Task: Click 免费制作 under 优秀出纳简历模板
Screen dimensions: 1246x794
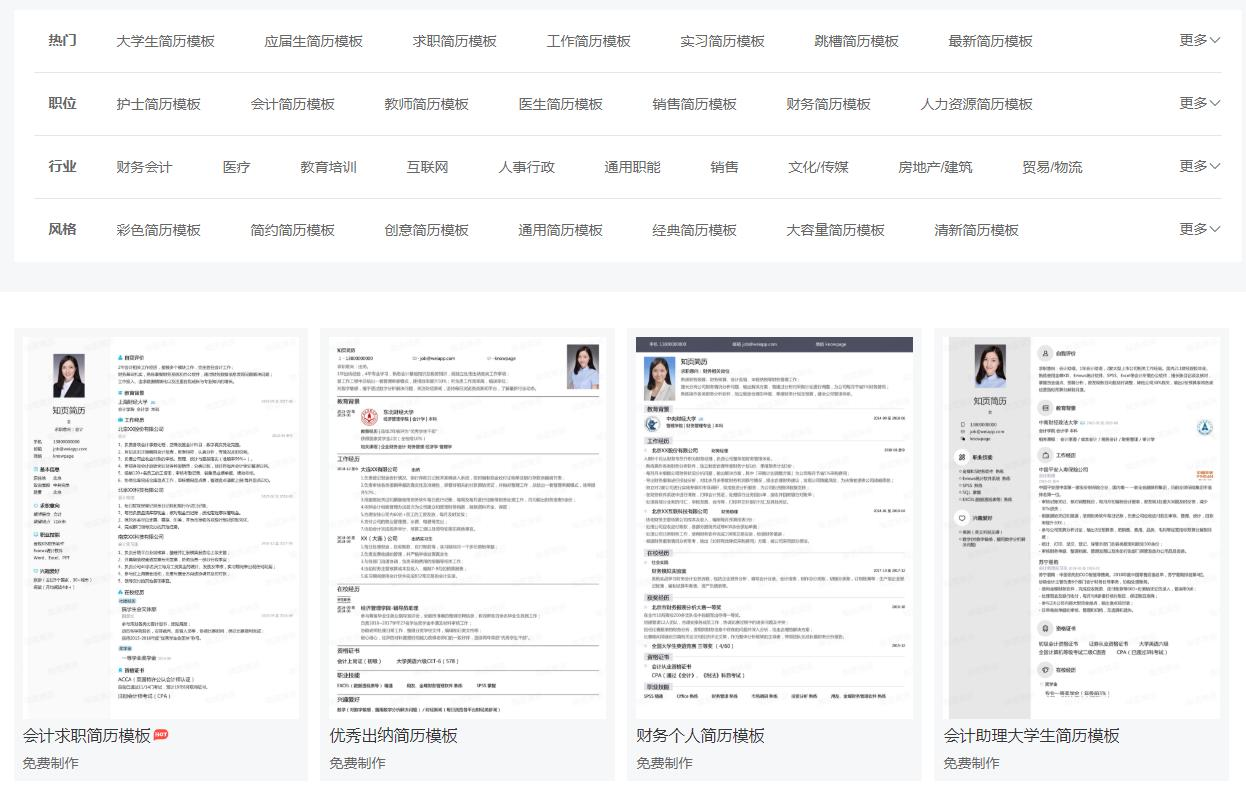Action: 357,763
